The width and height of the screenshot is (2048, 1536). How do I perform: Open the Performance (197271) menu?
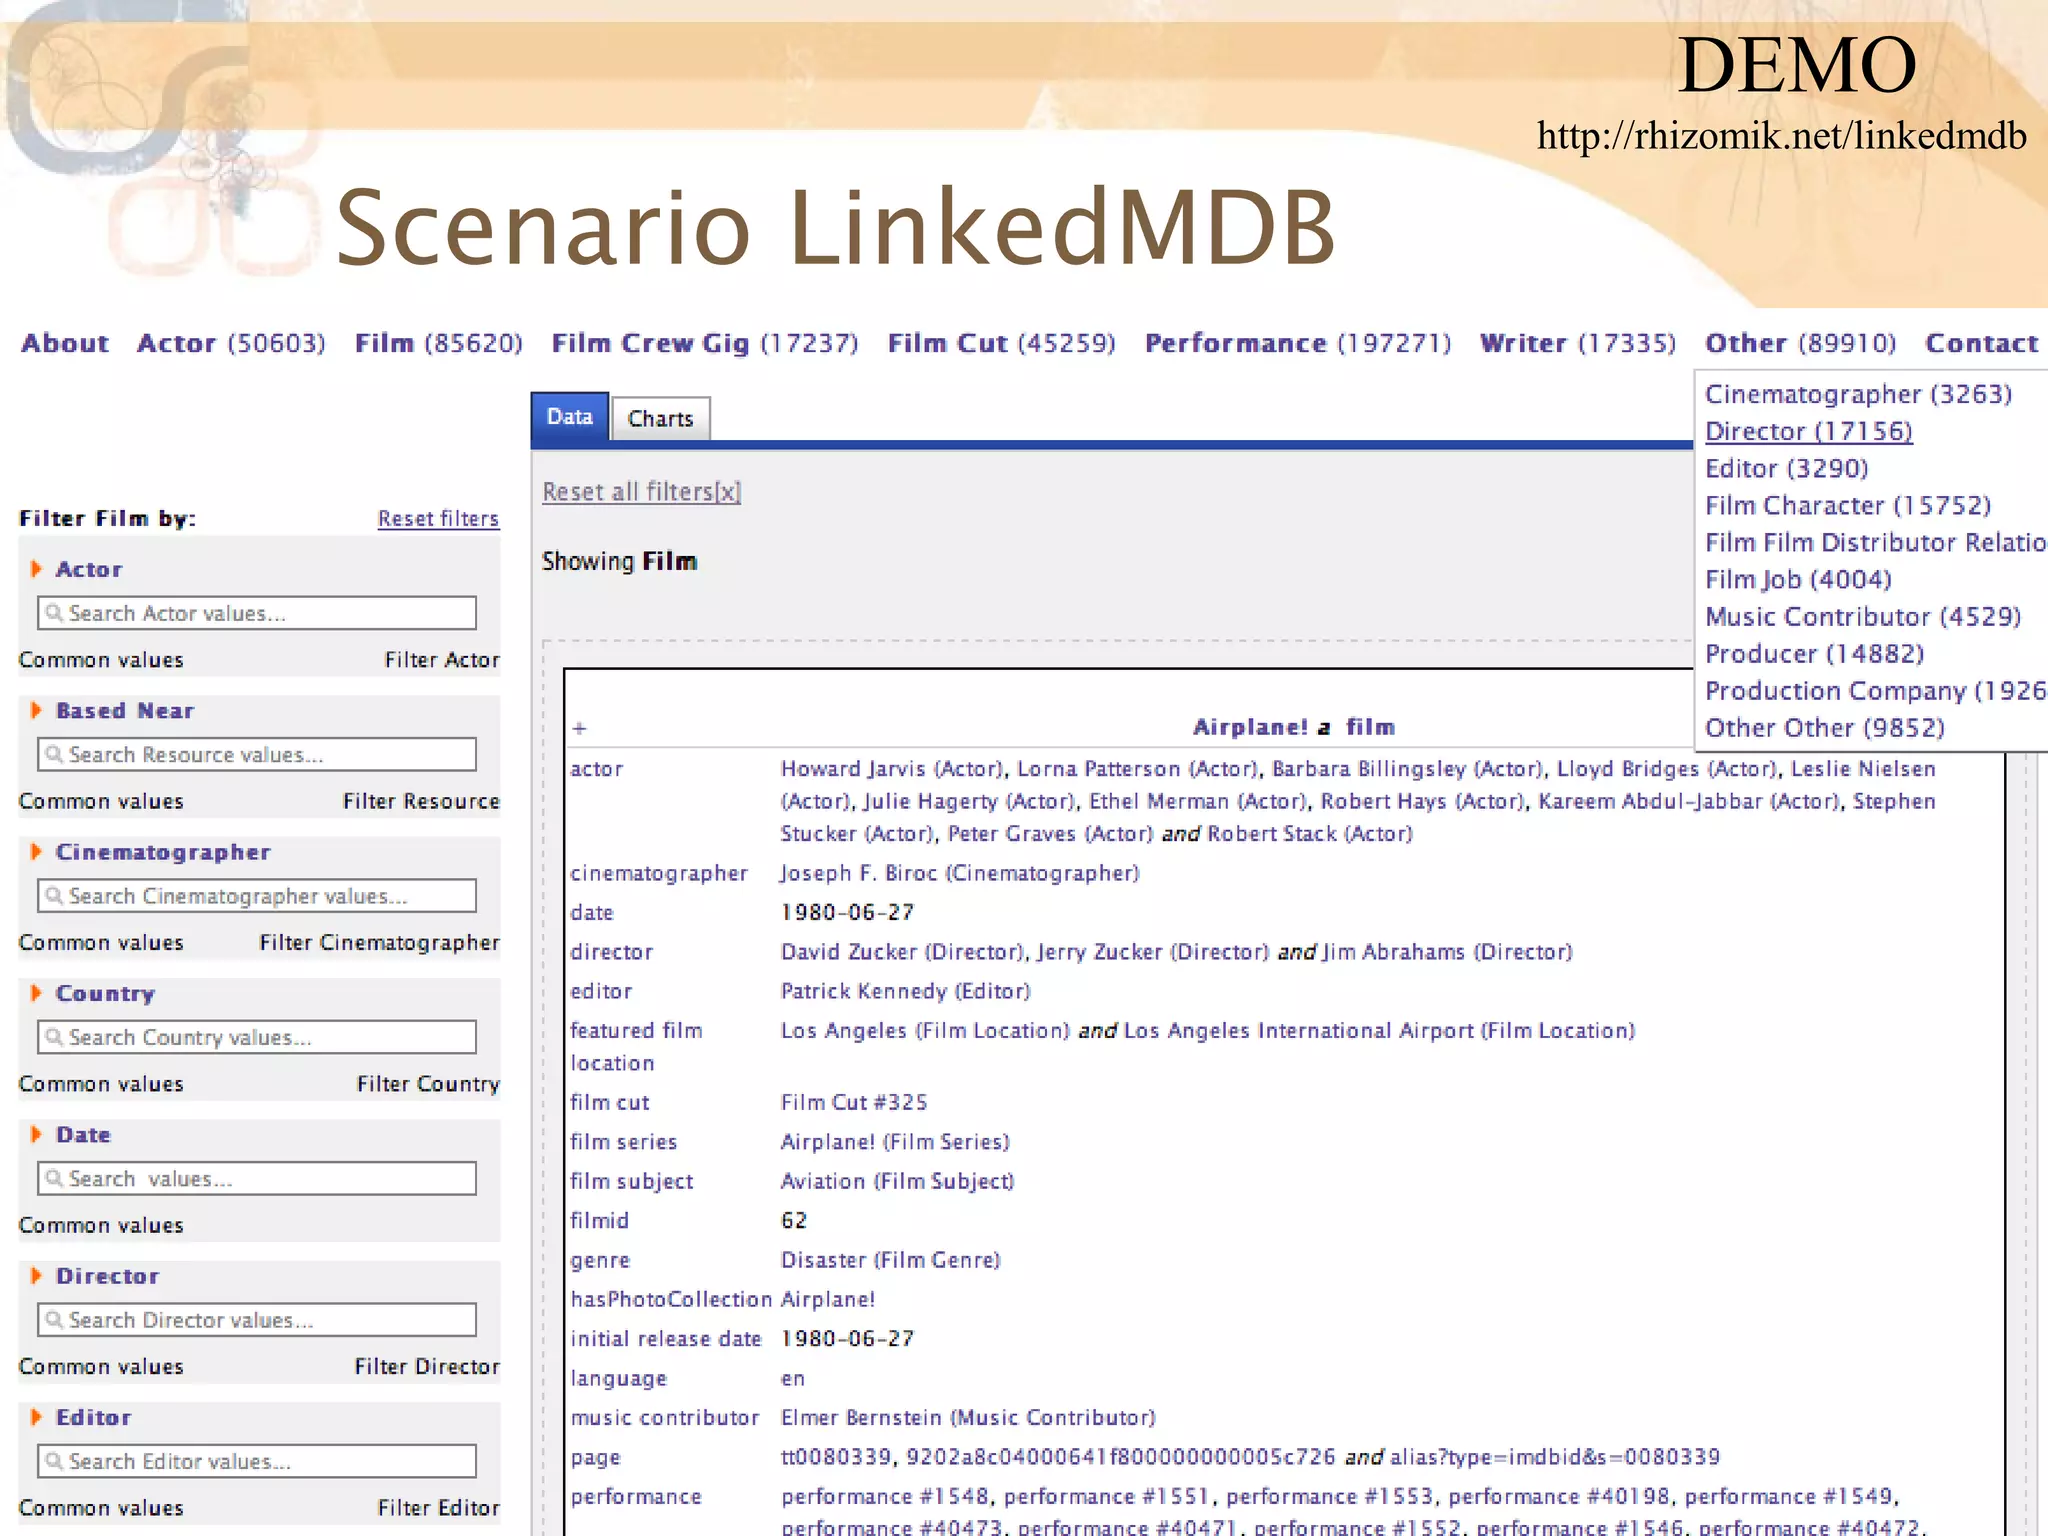1298,343
